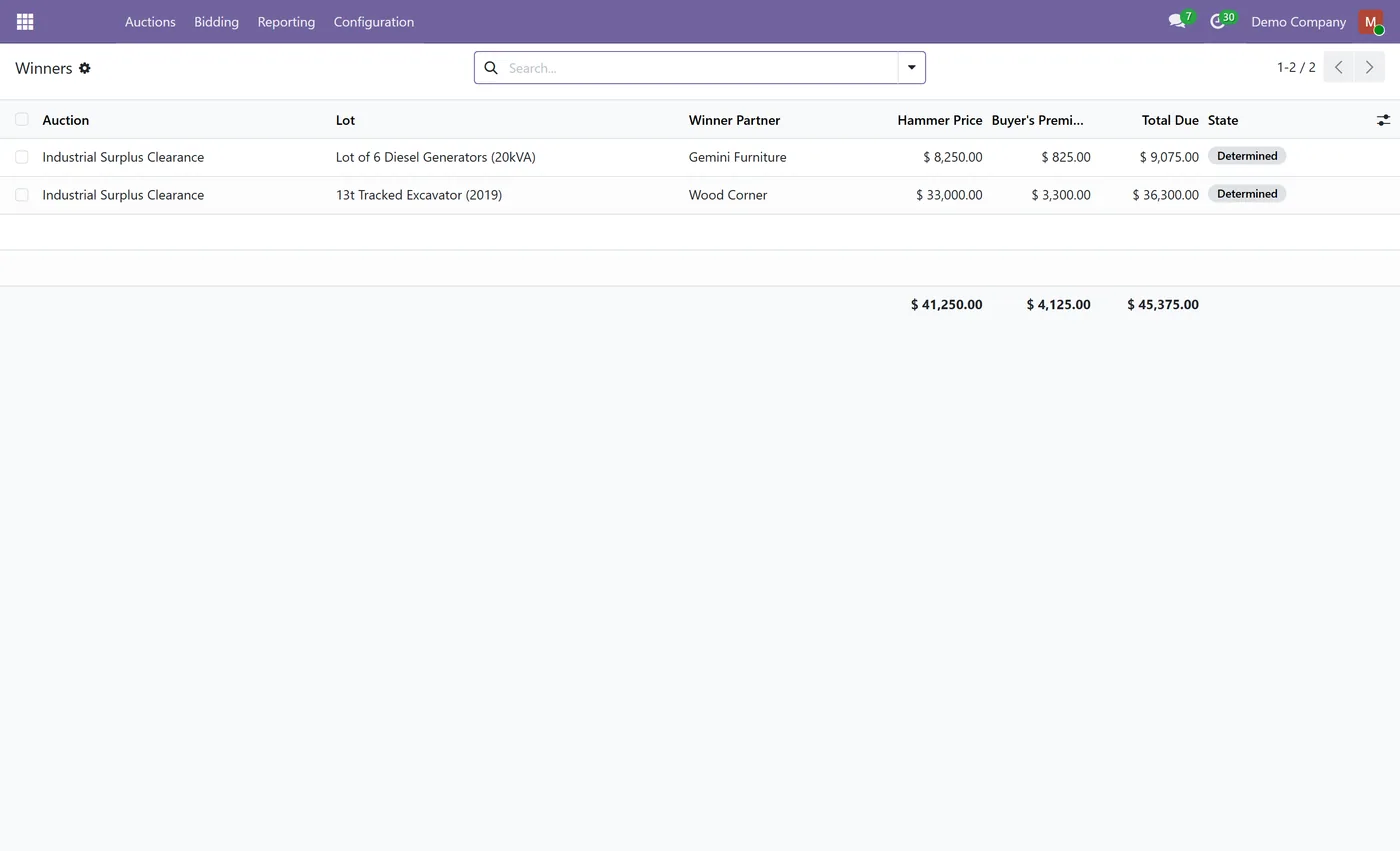Toggle the select-all rows checkbox
1400x851 pixels.
(x=22, y=120)
